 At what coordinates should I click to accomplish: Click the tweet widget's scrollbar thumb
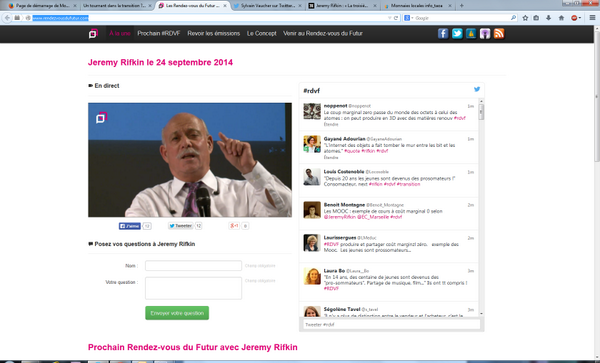pyautogui.click(x=481, y=112)
